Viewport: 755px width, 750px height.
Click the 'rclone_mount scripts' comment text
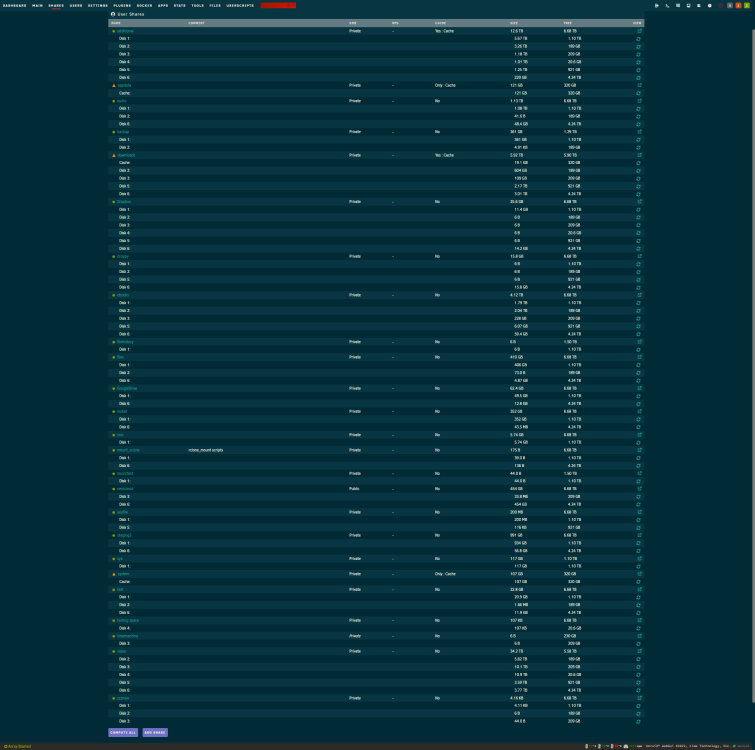(206, 450)
